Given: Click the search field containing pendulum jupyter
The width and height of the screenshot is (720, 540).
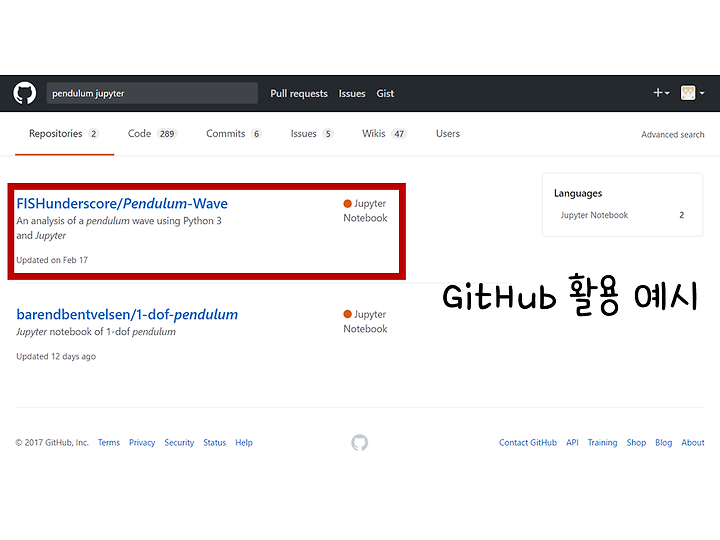Looking at the screenshot, I should [152, 93].
